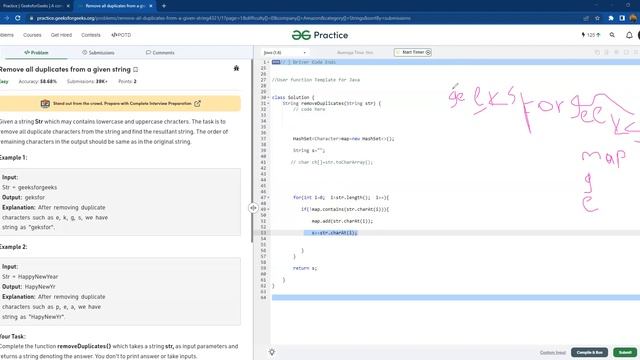Screen dimensions: 640x360
Task: Open the Complete Interview Preparation banner
Action: [x=120, y=104]
